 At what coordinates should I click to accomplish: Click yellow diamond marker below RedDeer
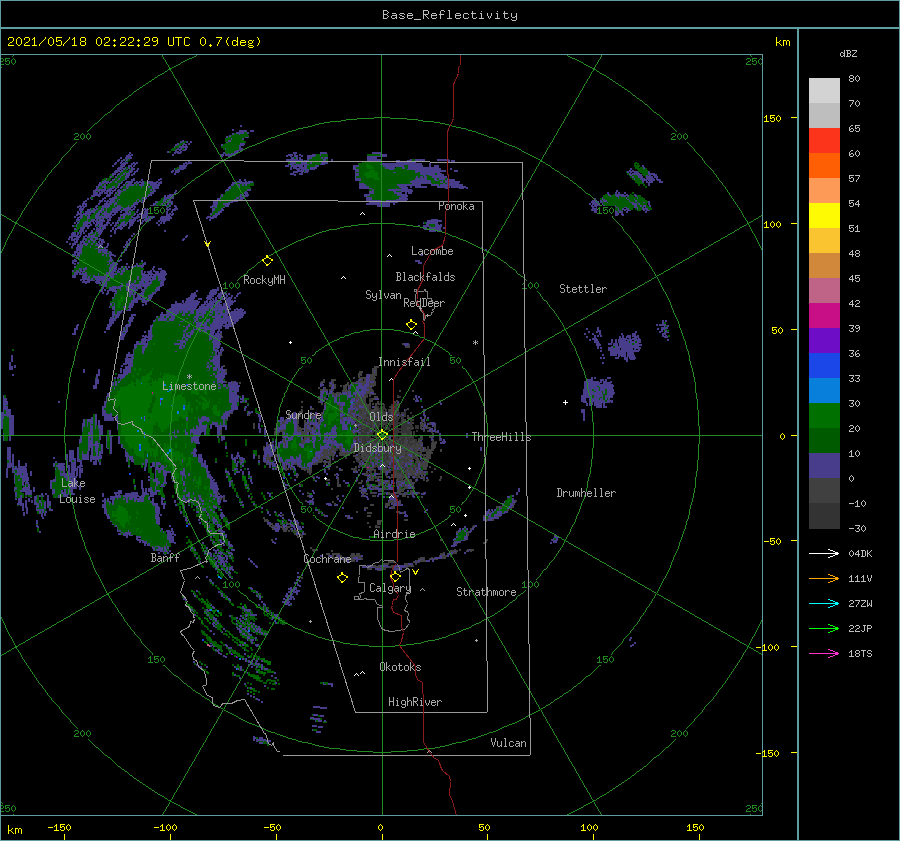(x=412, y=325)
